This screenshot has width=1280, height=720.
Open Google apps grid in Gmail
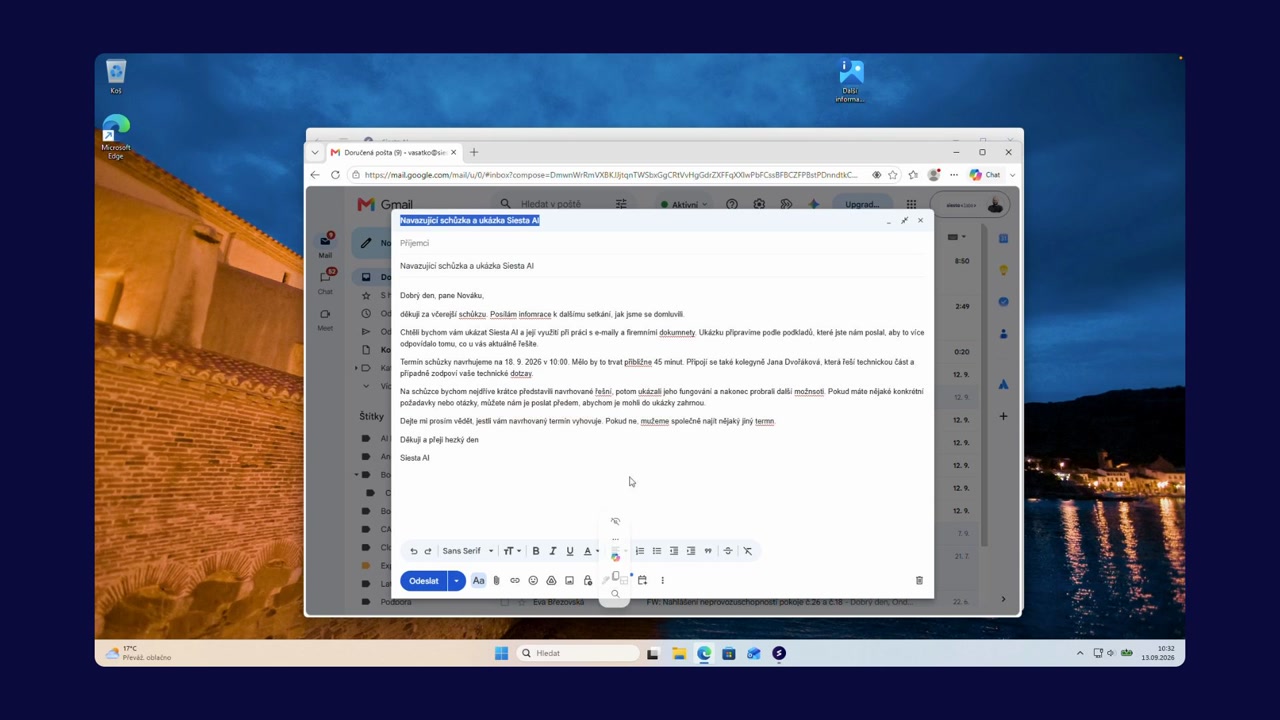coord(911,204)
